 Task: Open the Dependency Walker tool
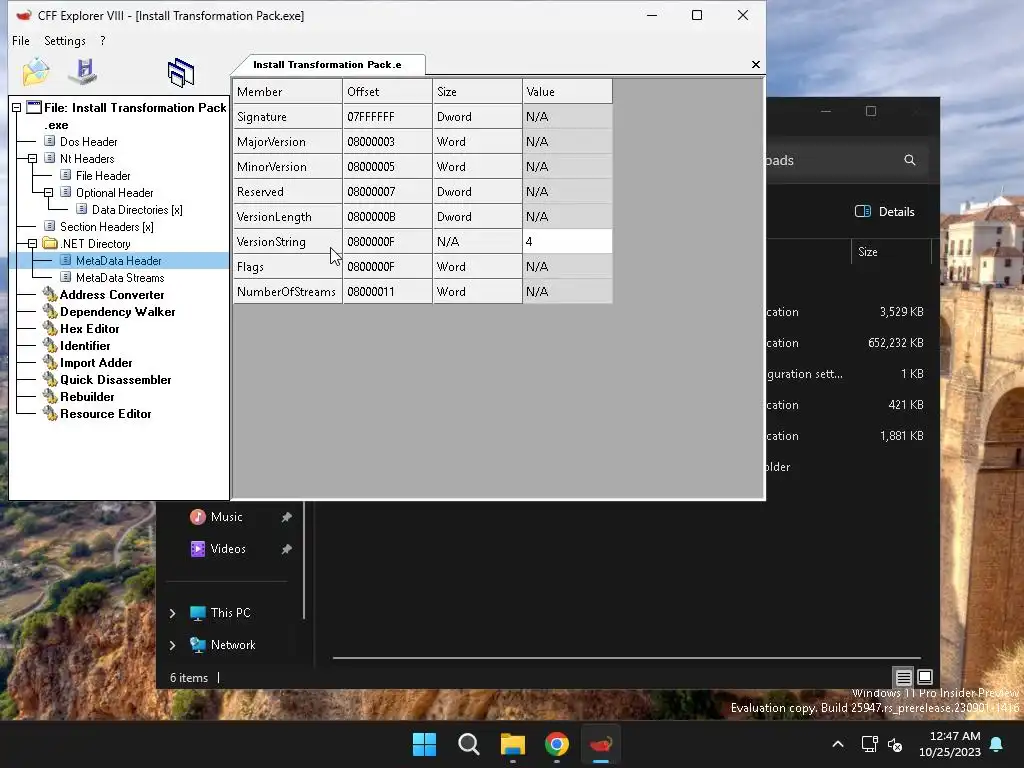[118, 312]
